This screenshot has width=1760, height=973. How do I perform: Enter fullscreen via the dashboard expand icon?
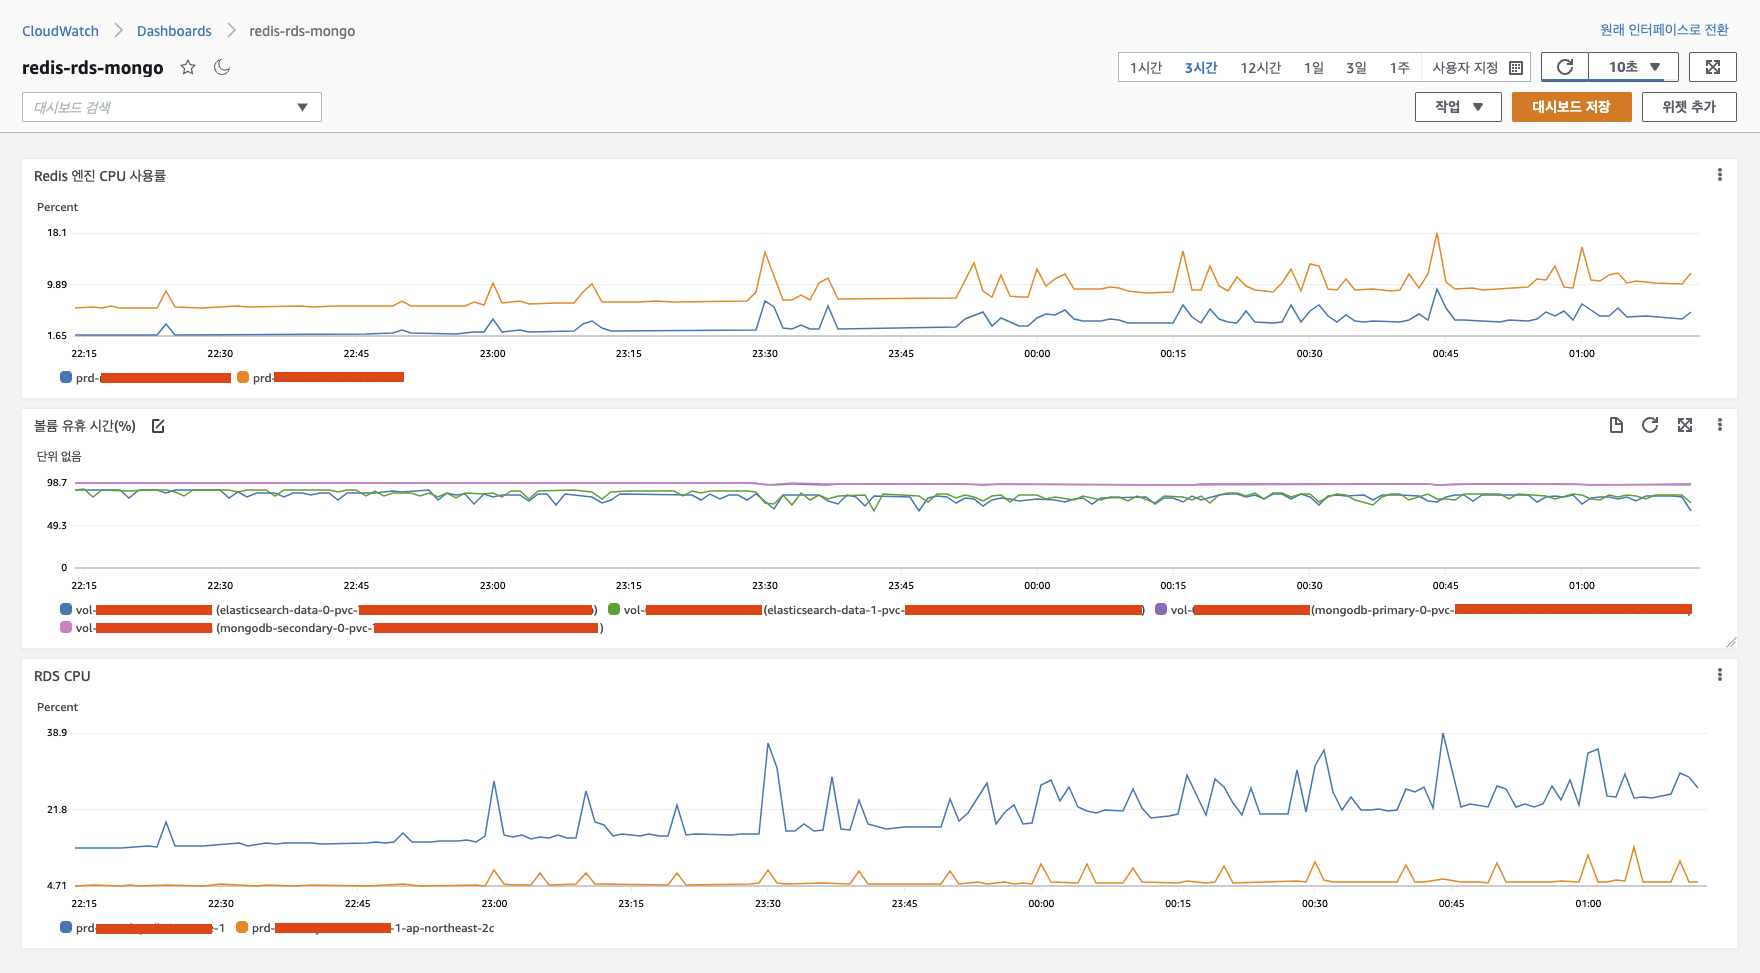tap(1712, 67)
